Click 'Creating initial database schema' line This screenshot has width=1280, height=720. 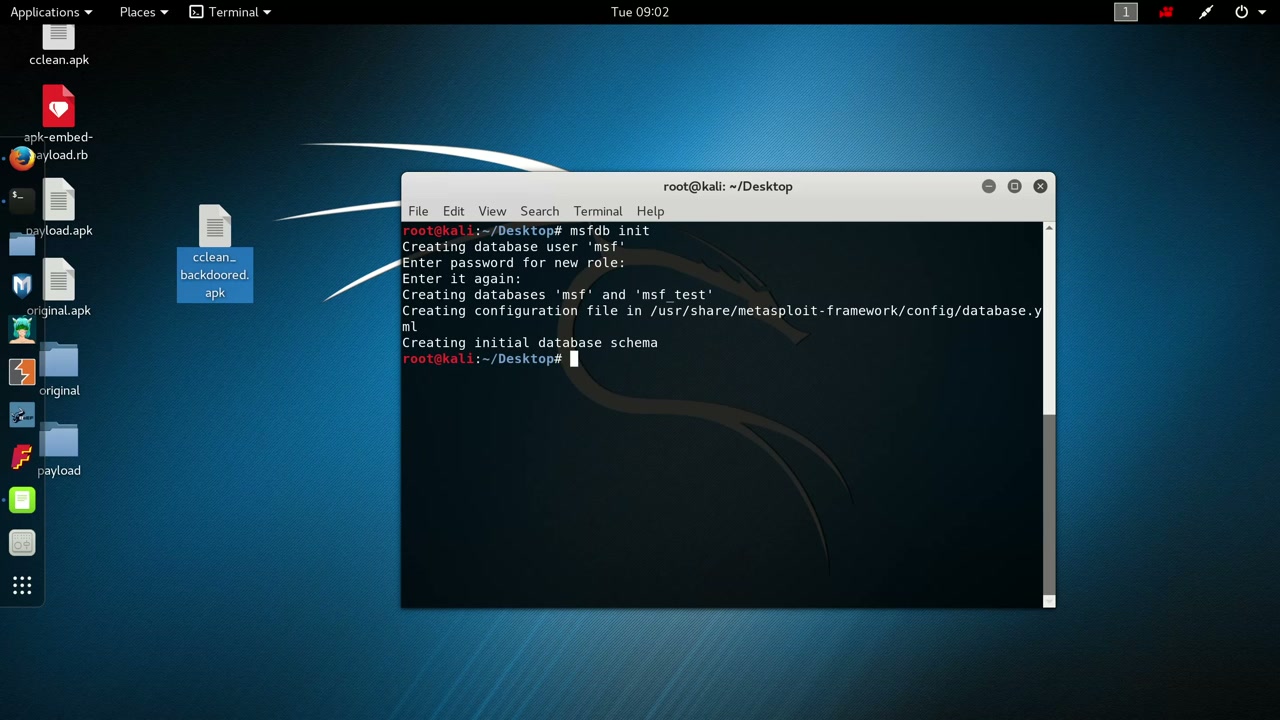530,343
